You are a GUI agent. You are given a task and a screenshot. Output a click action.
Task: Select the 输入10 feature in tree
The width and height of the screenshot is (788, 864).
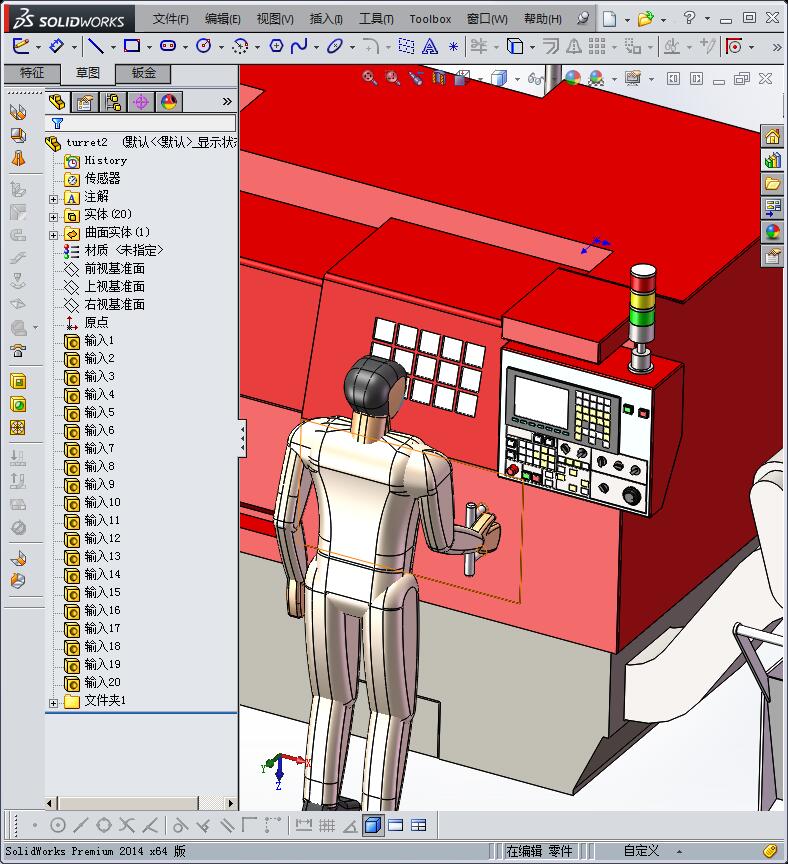pyautogui.click(x=102, y=502)
